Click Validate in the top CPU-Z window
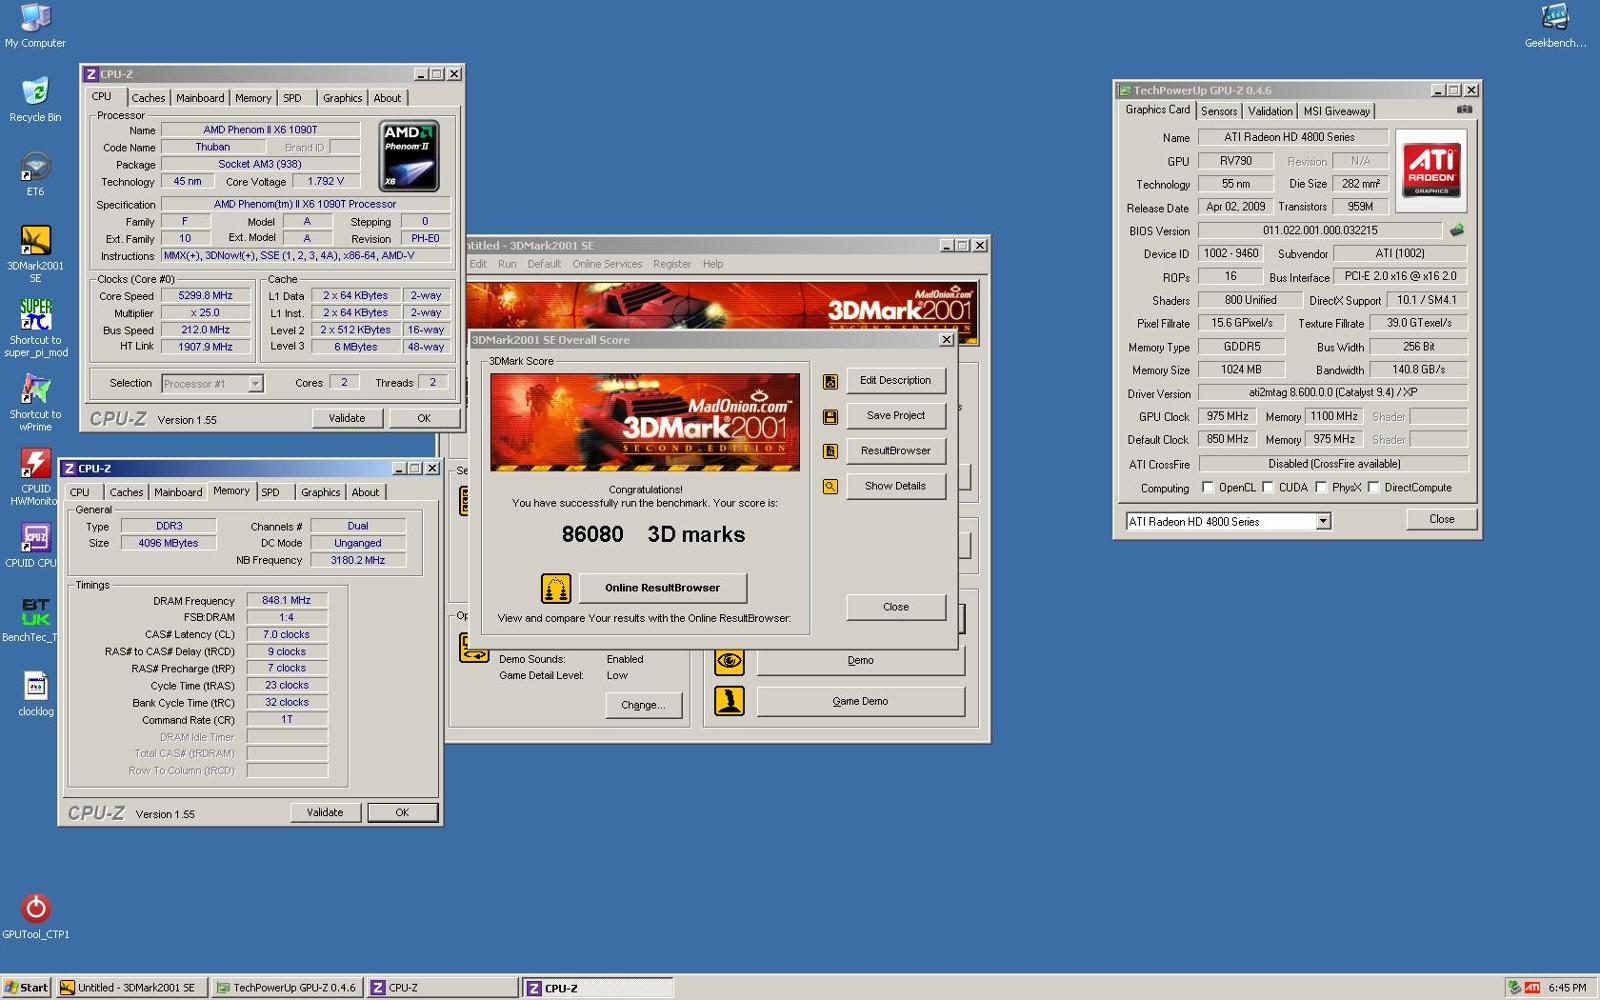The width and height of the screenshot is (1600, 1000). pos(347,418)
